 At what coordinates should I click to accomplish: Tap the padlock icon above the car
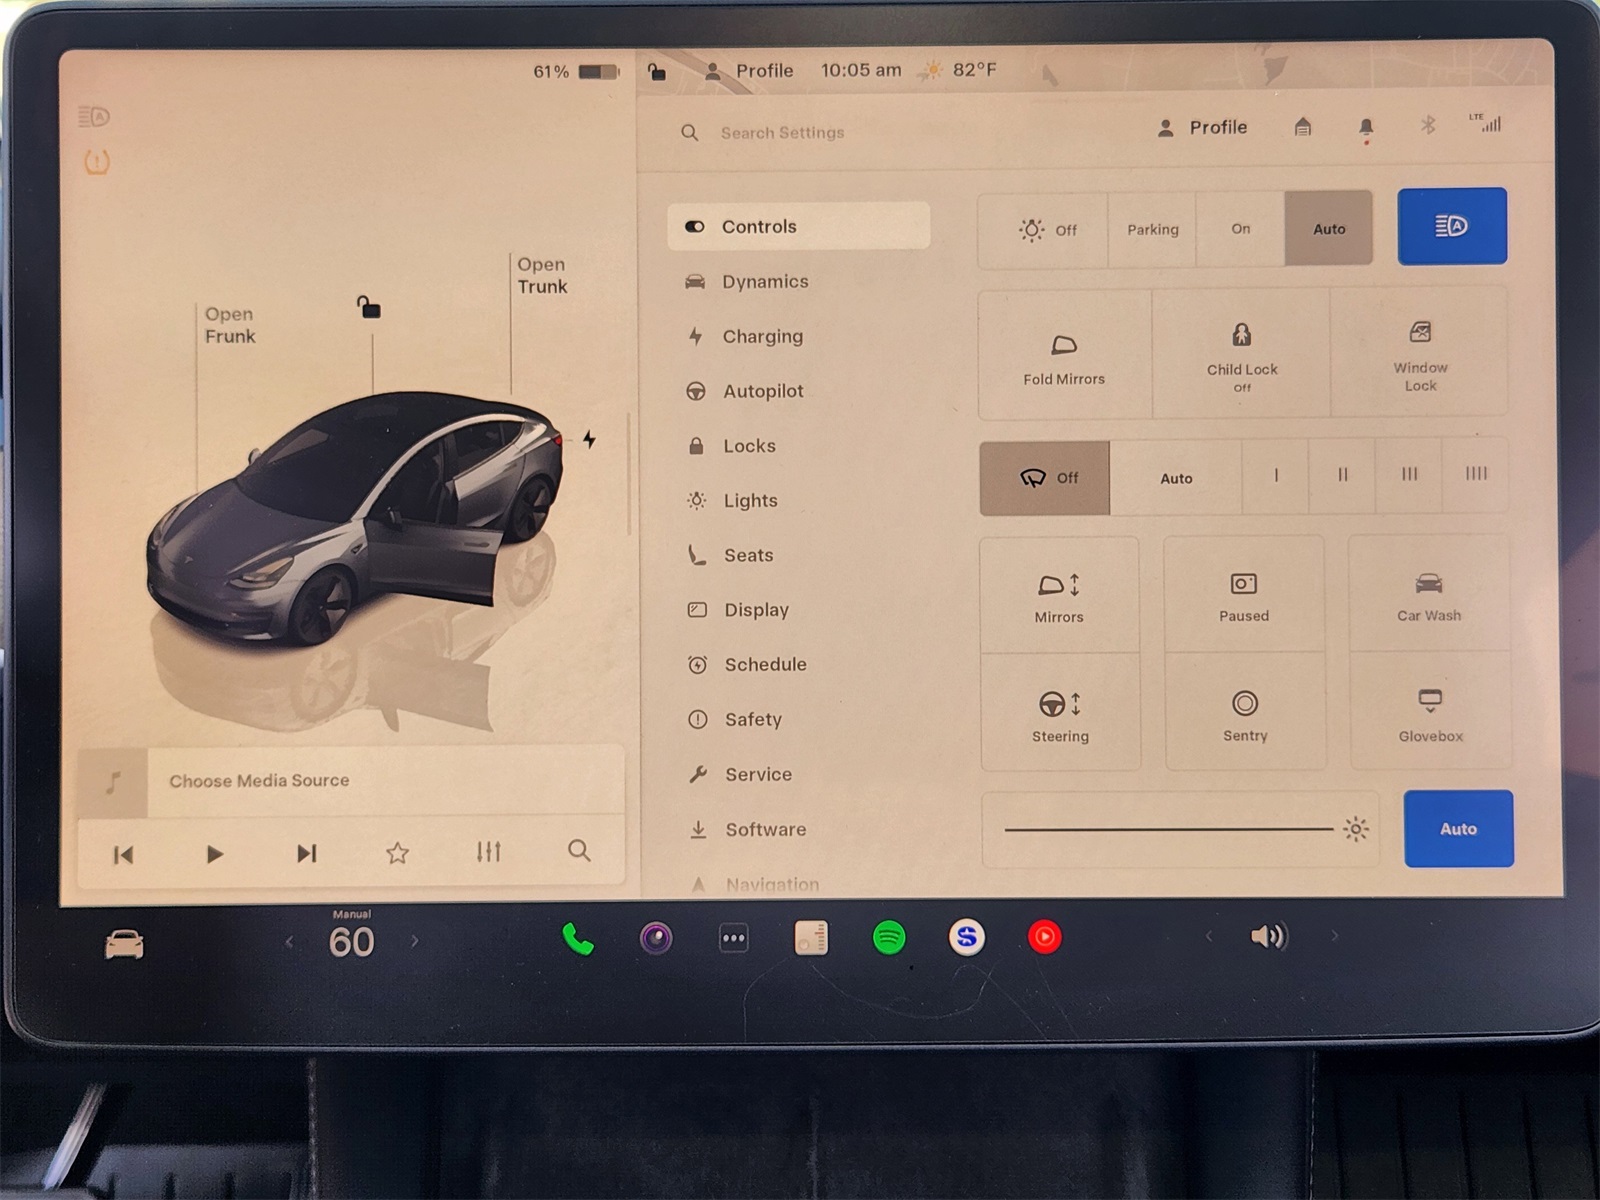point(369,306)
